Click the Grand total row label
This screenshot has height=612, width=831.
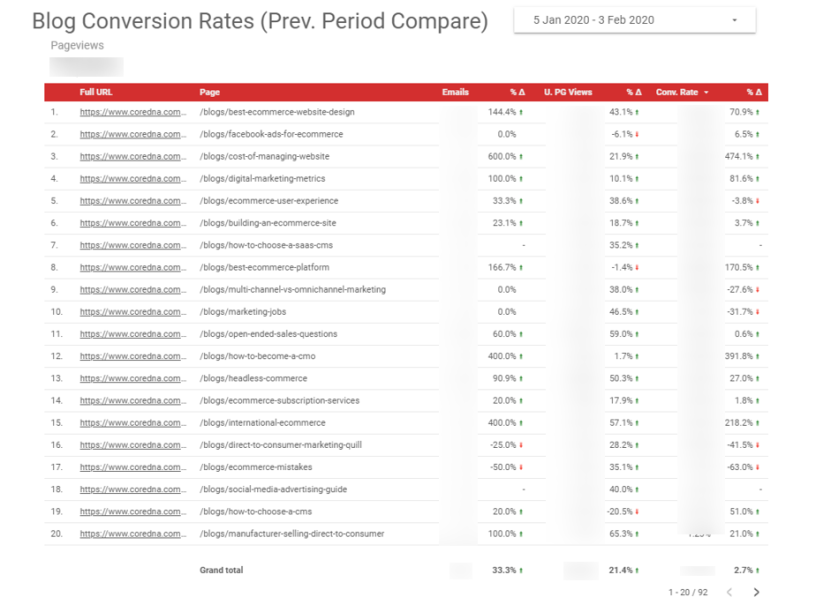click(x=221, y=571)
